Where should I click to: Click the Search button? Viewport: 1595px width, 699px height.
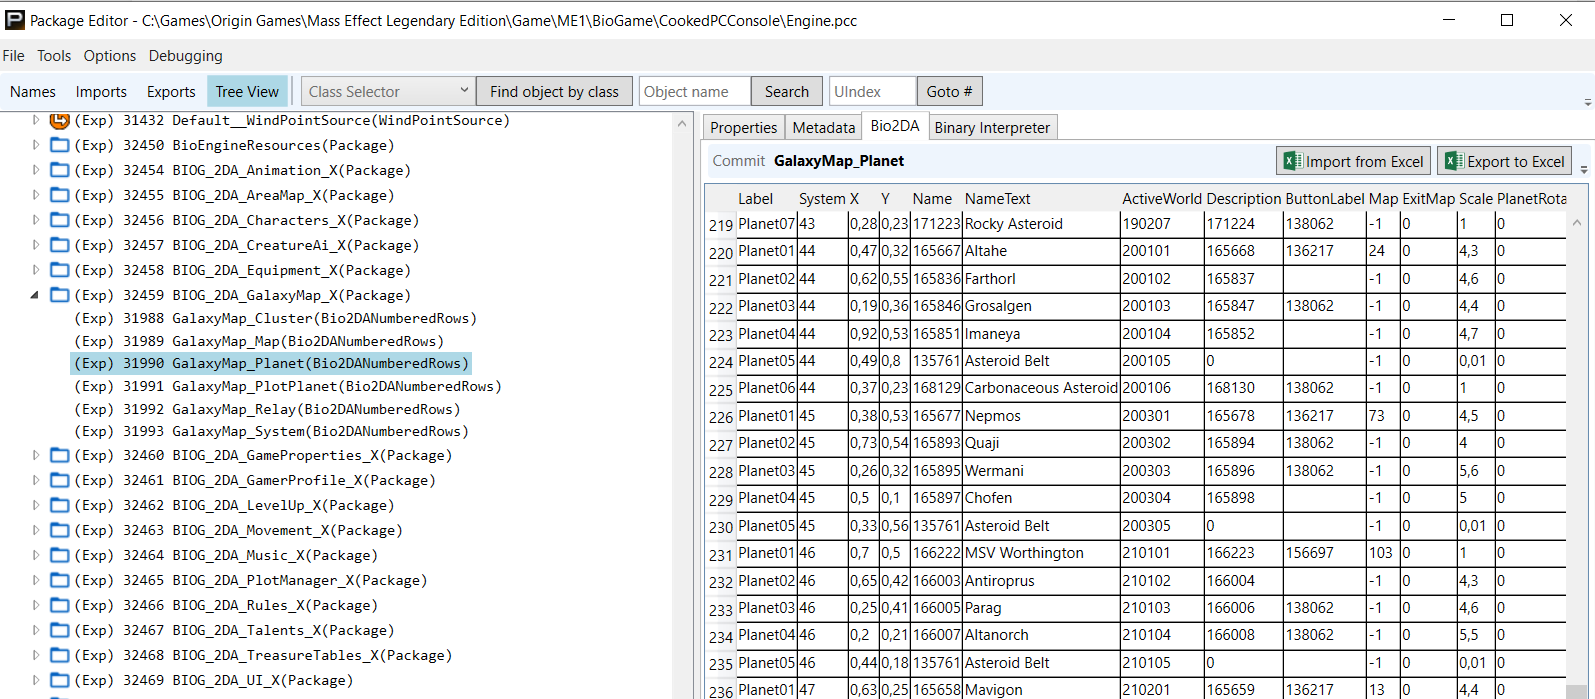pyautogui.click(x=787, y=91)
